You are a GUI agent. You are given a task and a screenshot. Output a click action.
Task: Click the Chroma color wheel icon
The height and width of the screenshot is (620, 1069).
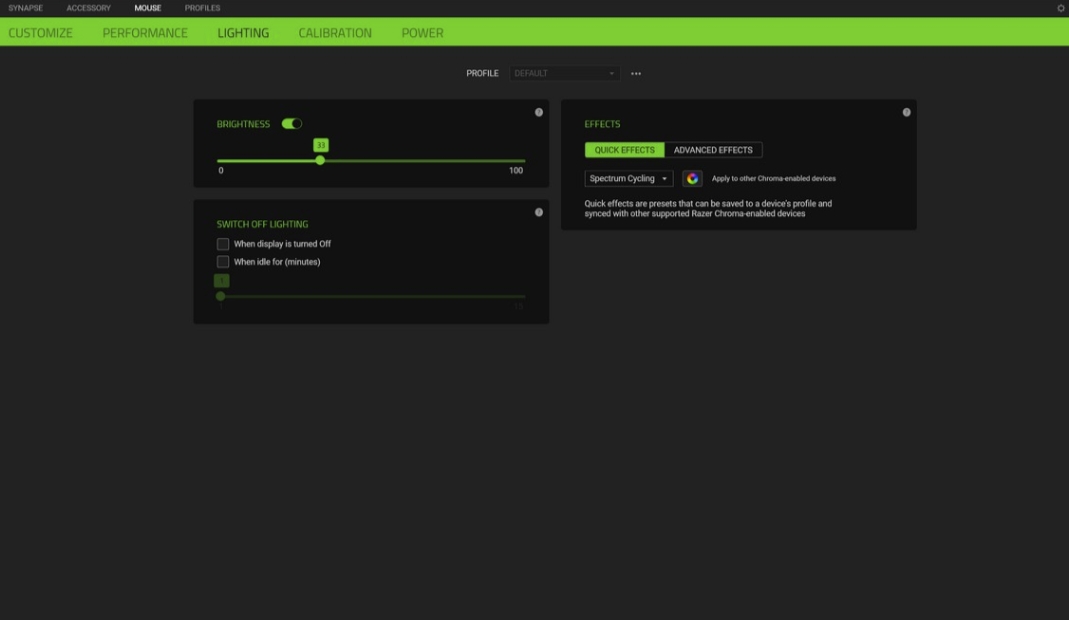point(692,179)
